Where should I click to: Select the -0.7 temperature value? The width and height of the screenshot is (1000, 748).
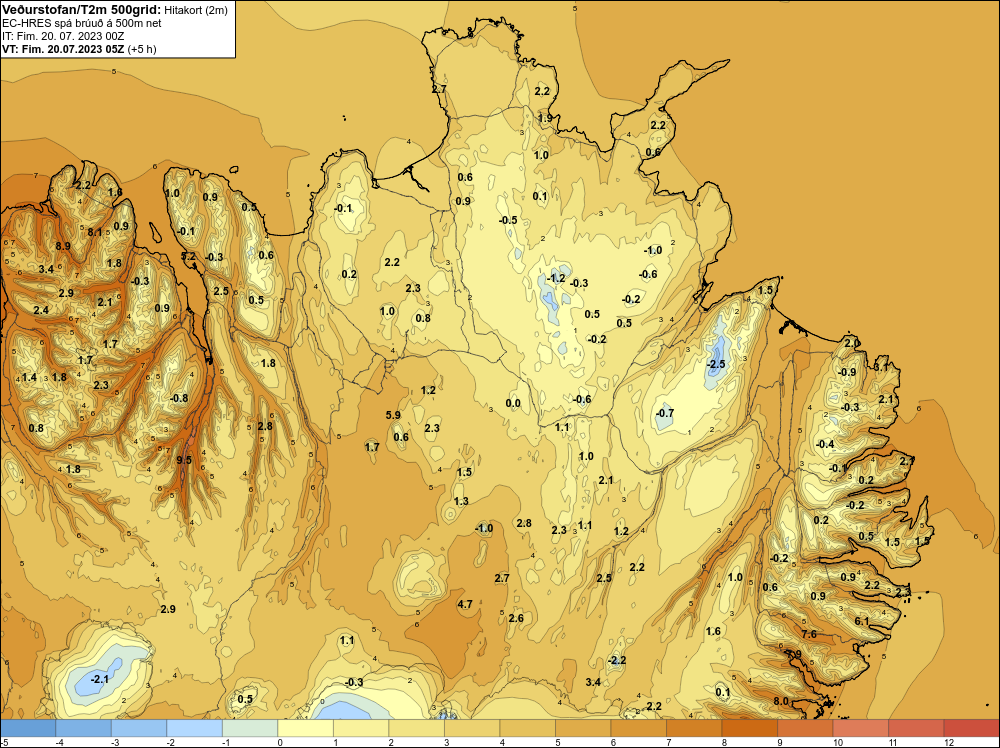click(x=664, y=413)
